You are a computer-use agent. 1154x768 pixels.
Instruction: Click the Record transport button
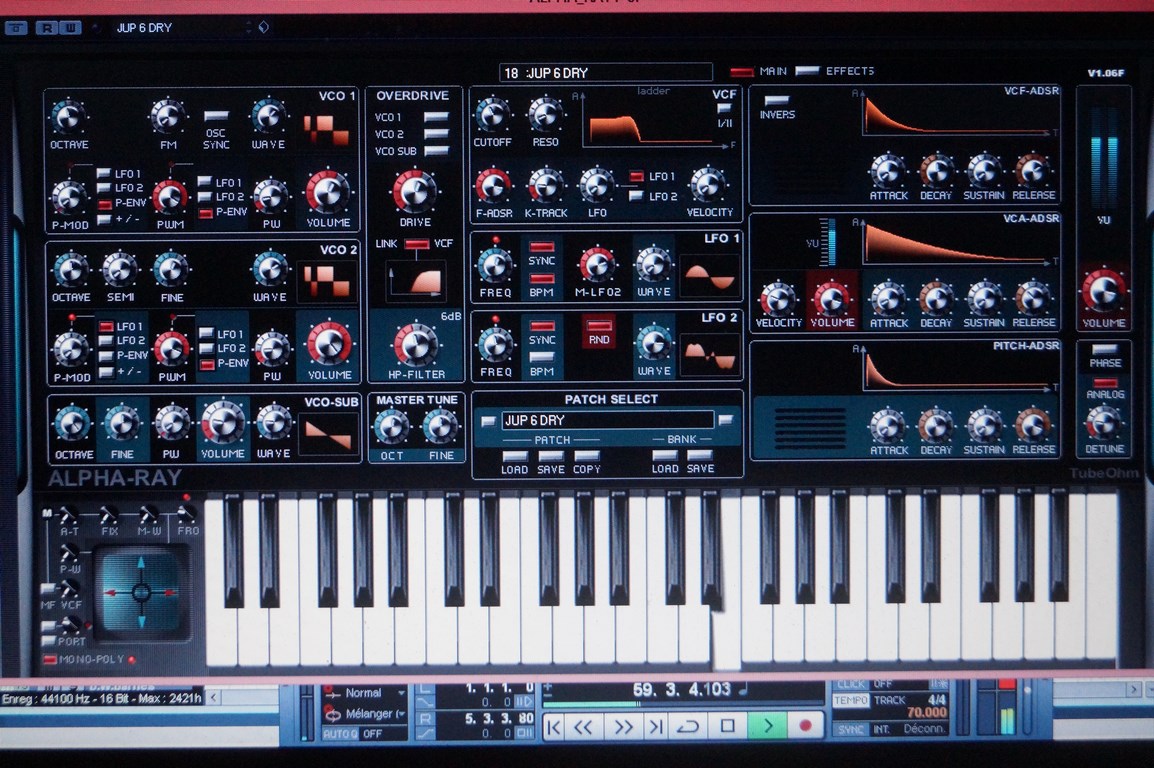(x=805, y=726)
